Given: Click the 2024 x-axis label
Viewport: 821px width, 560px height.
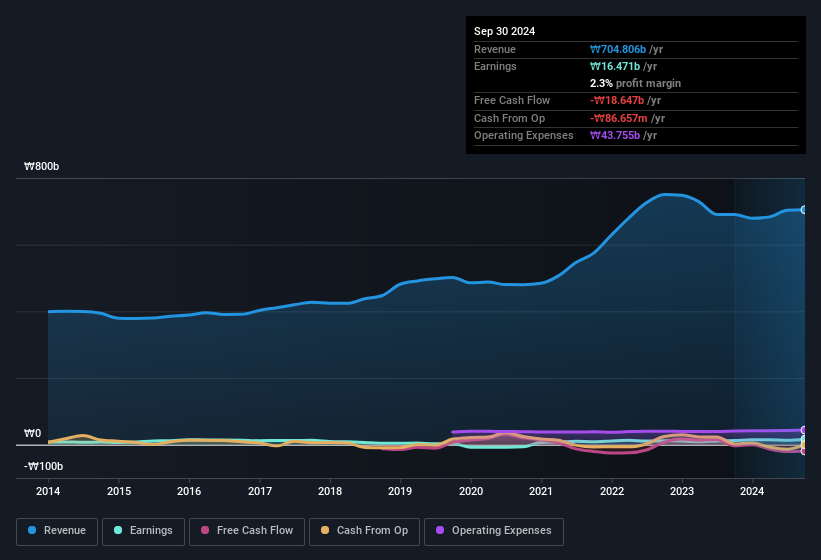Looking at the screenshot, I should pyautogui.click(x=752, y=491).
